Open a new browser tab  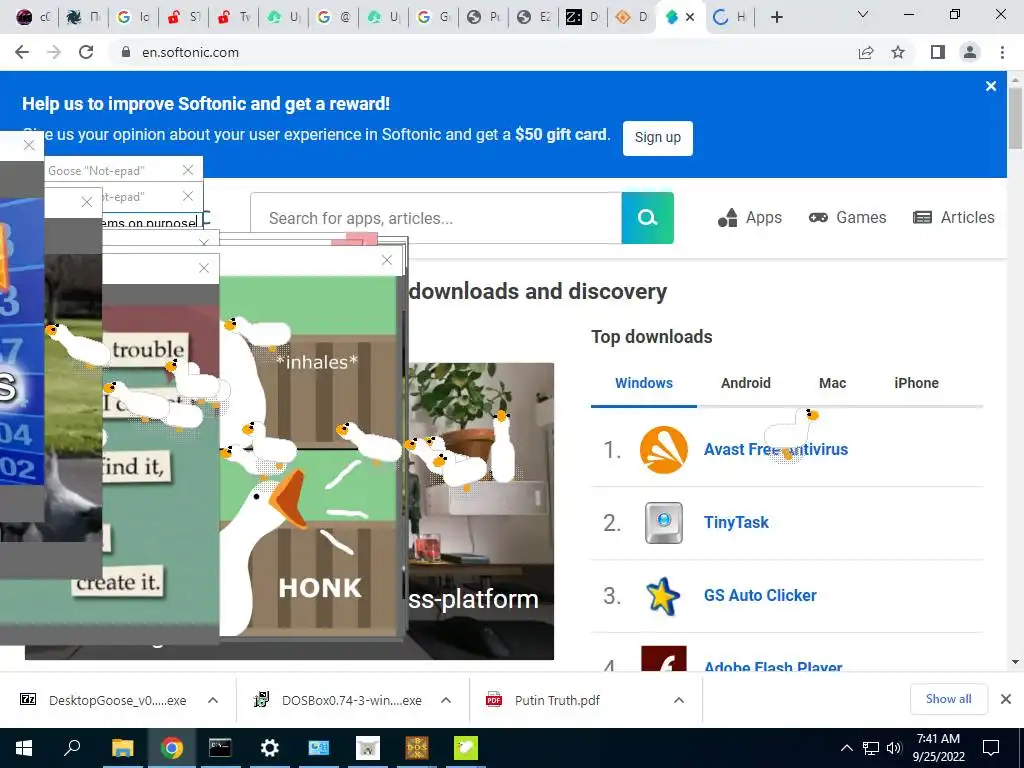[776, 18]
